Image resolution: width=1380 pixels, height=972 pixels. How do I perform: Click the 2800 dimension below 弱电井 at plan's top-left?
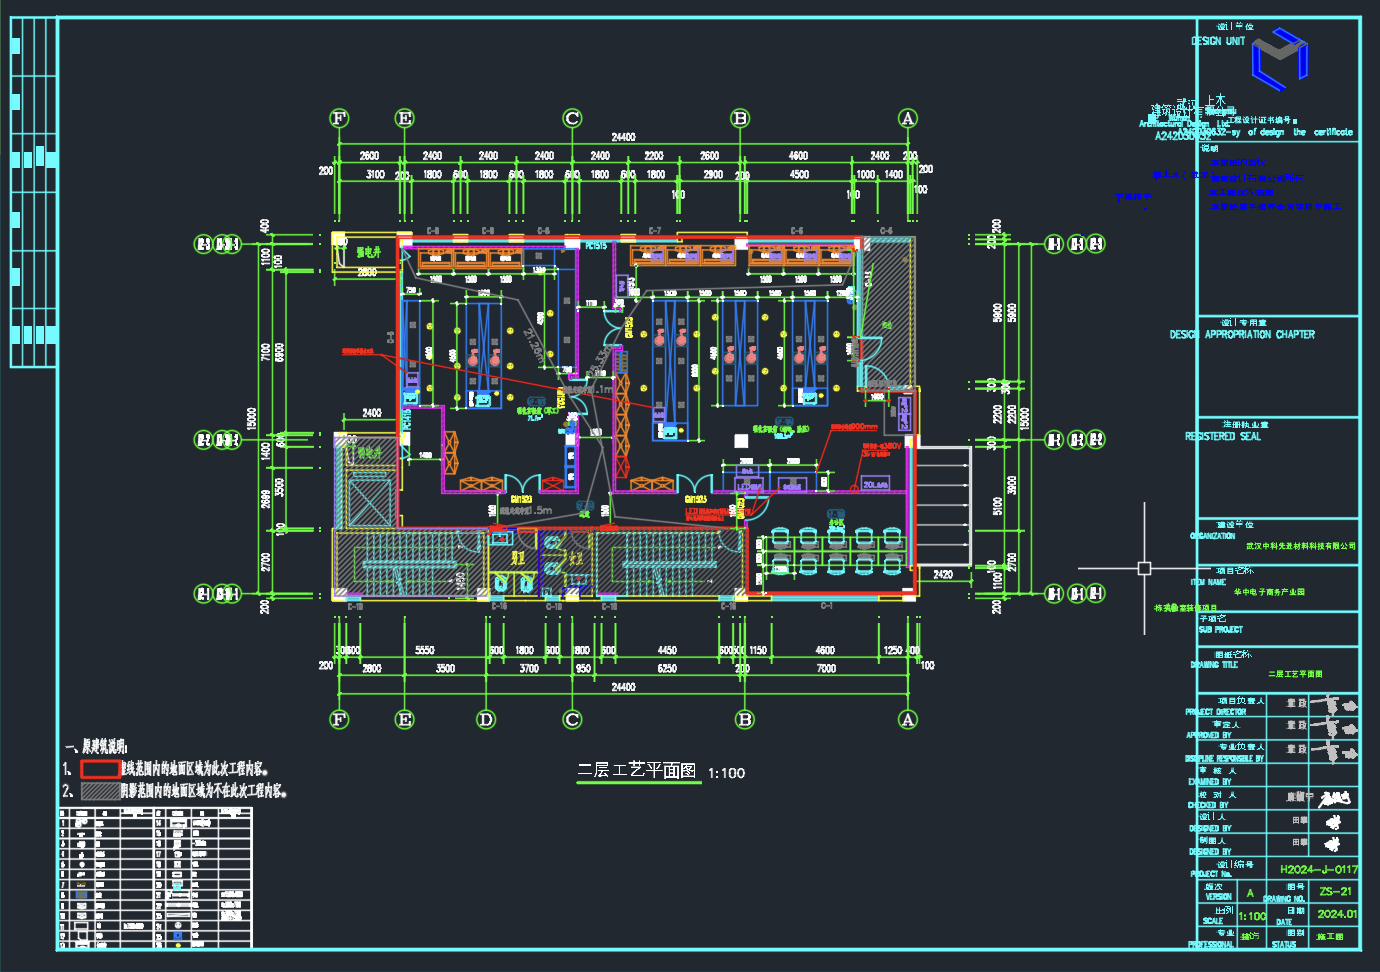click(367, 272)
